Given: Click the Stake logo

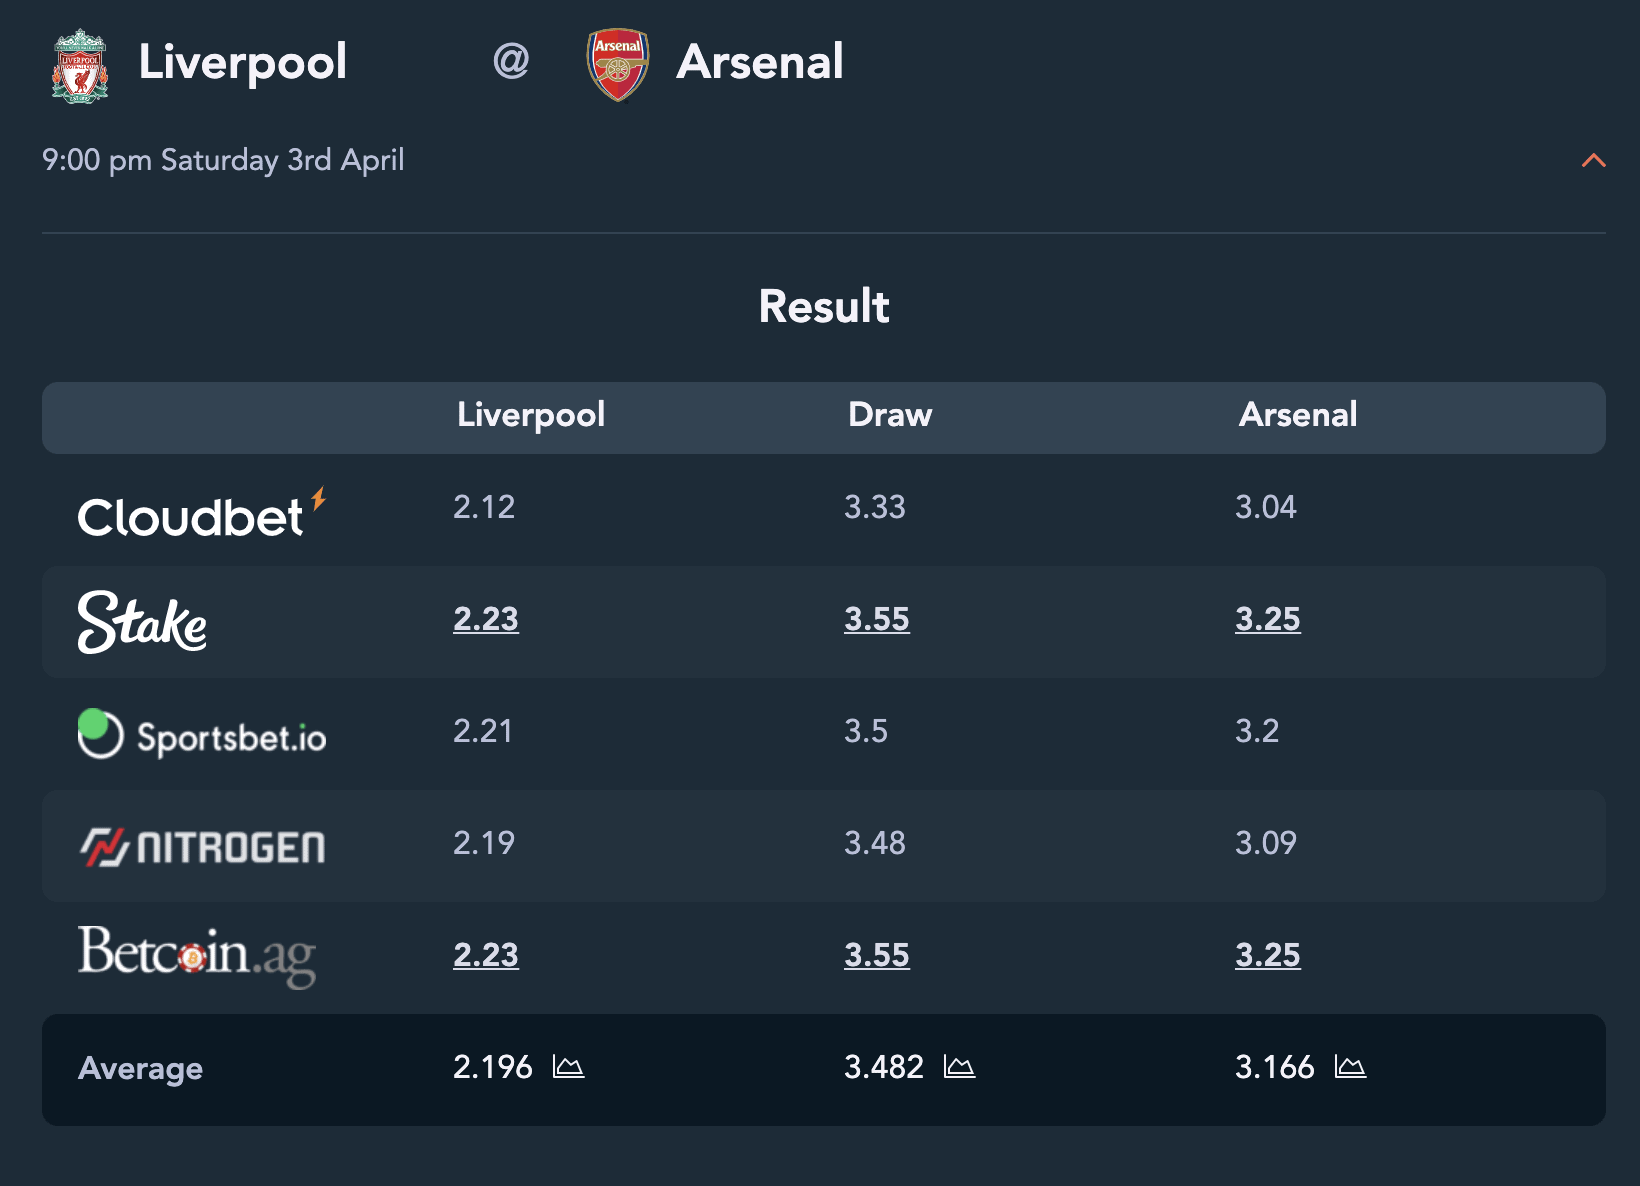Looking at the screenshot, I should (x=142, y=622).
